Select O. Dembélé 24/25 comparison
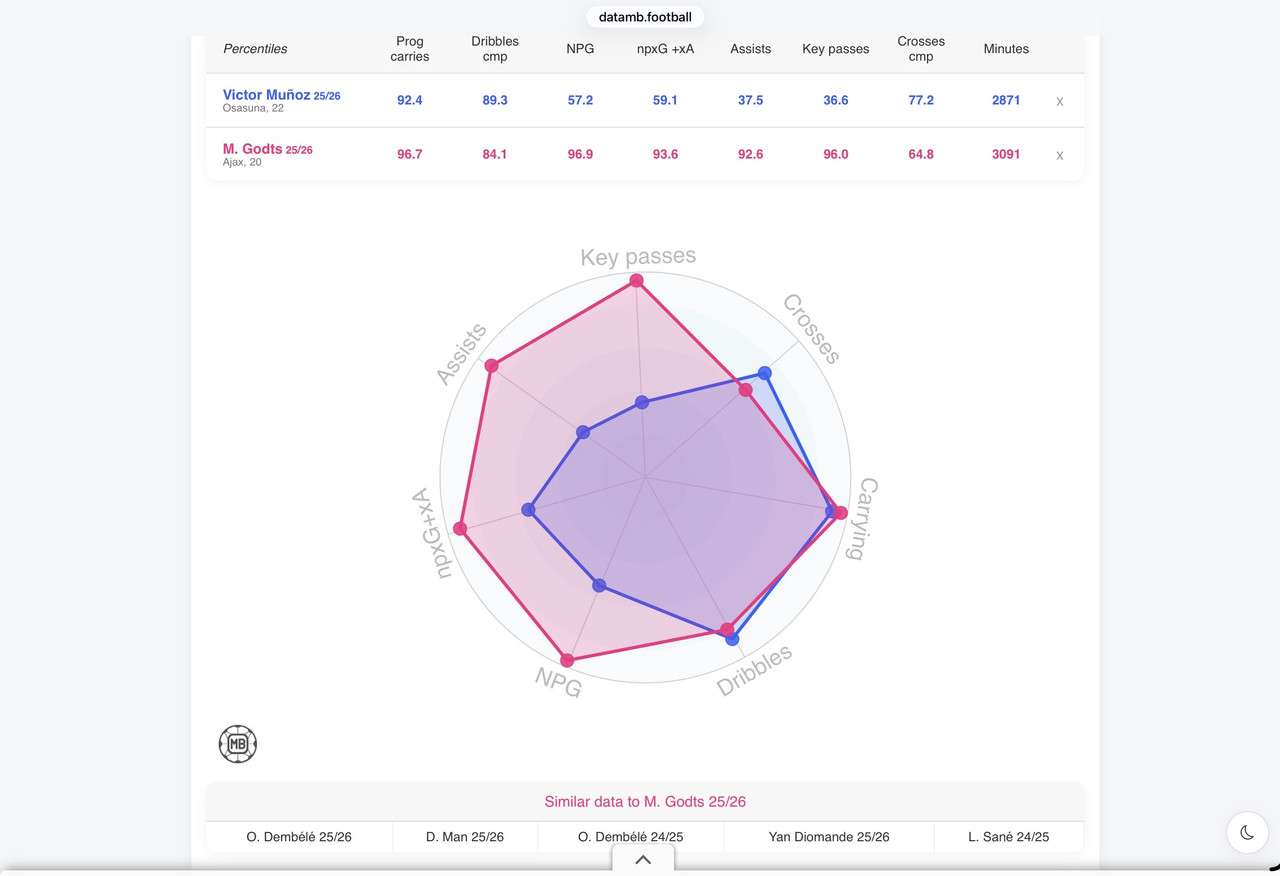 (x=631, y=837)
